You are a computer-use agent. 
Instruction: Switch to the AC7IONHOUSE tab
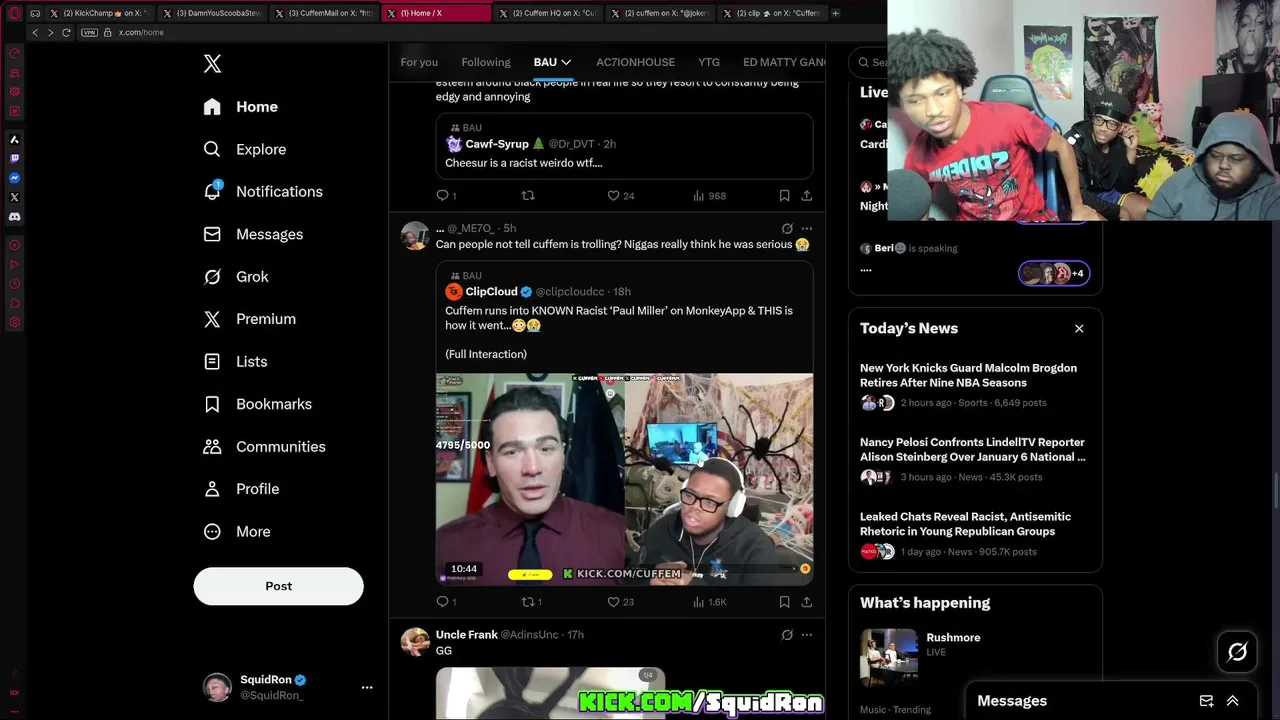[x=635, y=62]
